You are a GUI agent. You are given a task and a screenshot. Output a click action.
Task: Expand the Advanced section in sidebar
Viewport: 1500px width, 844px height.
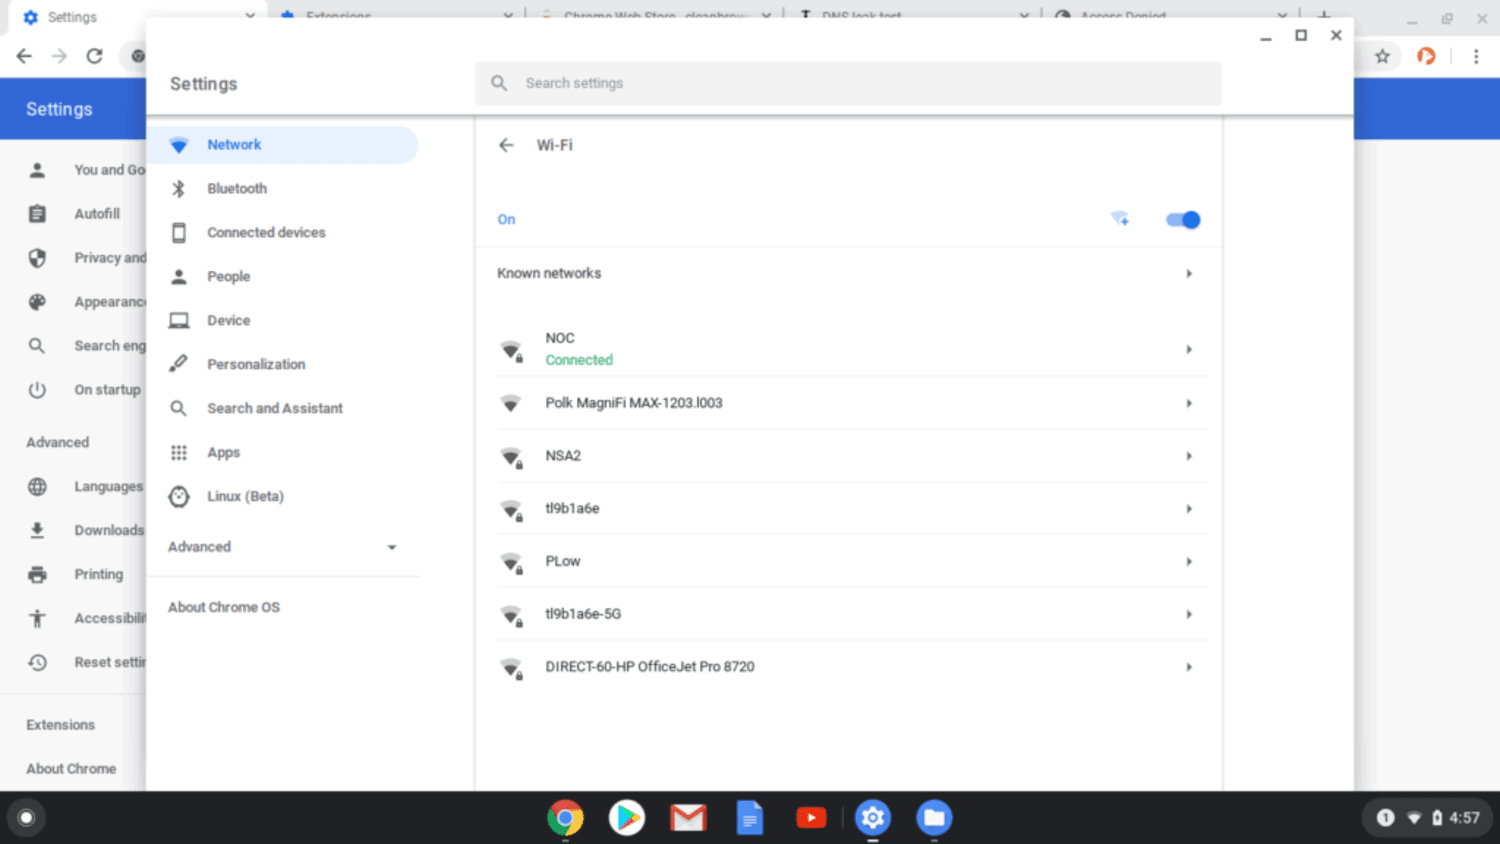pos(283,547)
